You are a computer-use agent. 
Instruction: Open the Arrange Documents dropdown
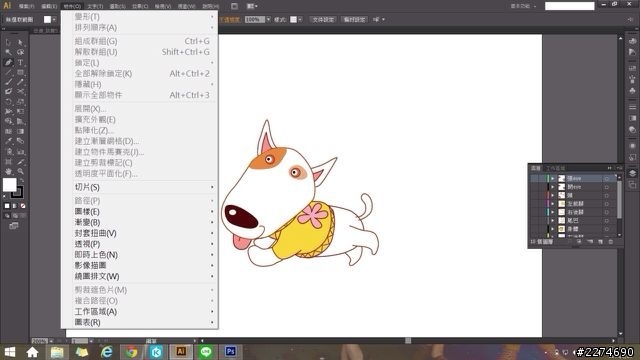[252, 6]
